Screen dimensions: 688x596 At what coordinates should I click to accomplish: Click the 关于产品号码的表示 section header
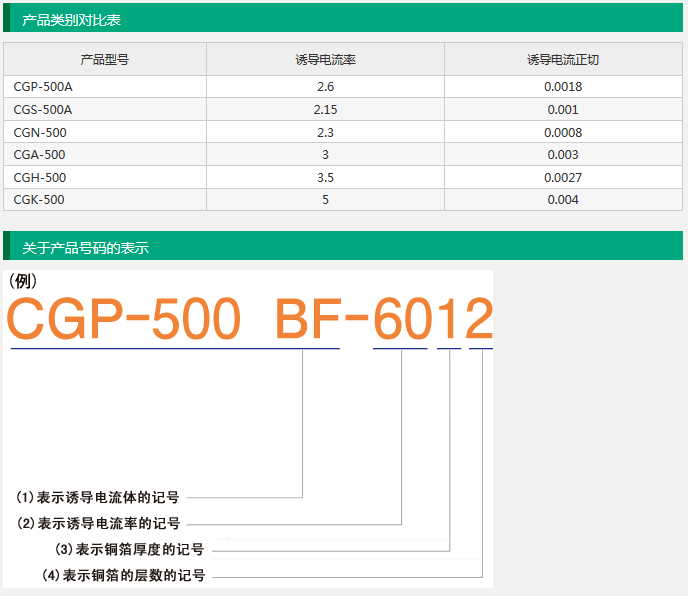click(x=85, y=247)
